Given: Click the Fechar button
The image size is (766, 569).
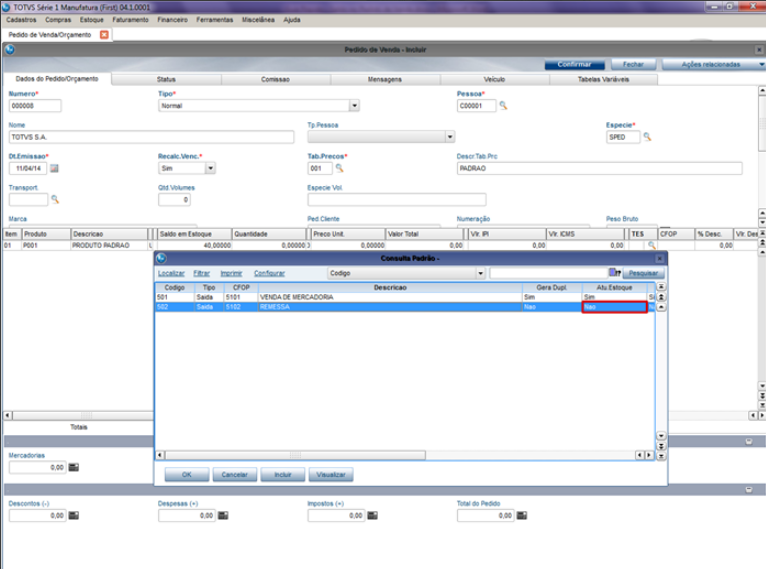Looking at the screenshot, I should click(x=633, y=64).
